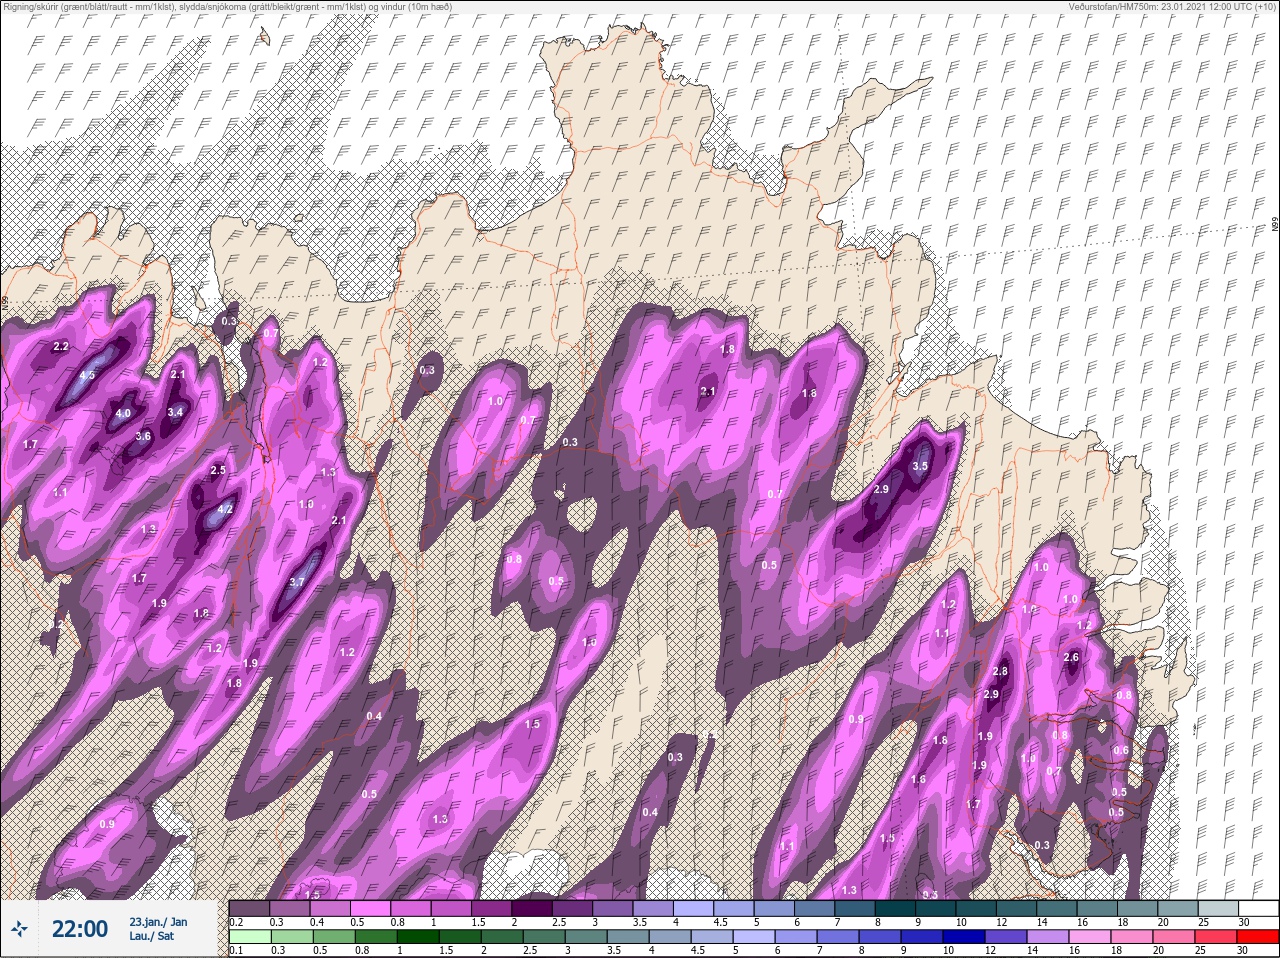The image size is (1280, 958).
Task: Click the 2.5 precipitation value on the map
Action: coord(218,470)
